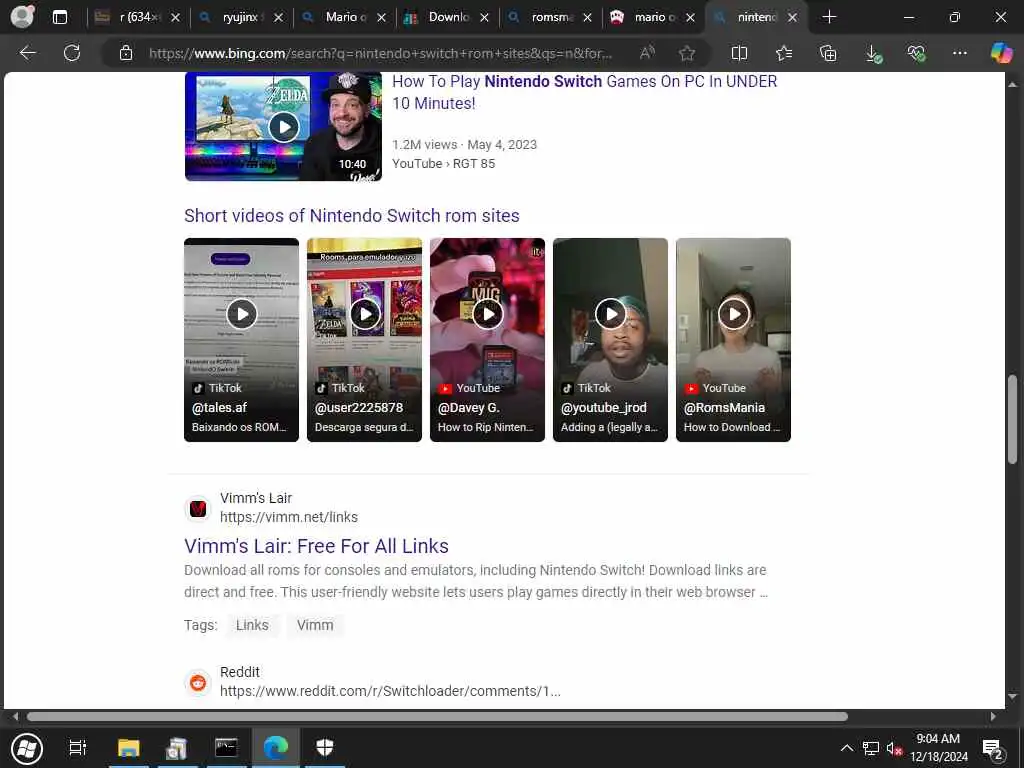Open Downloads icon in toolbar
Screen dimensions: 1024x768
[x=873, y=54]
